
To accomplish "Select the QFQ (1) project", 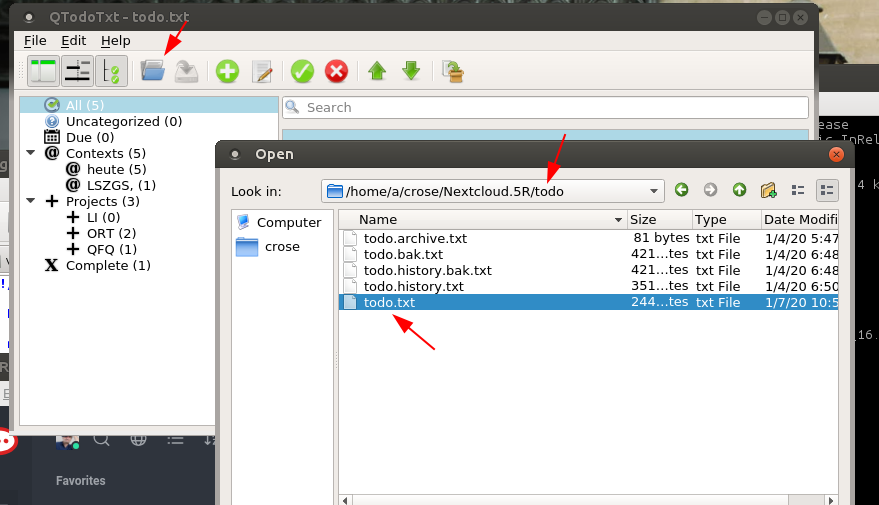I will 112,249.
